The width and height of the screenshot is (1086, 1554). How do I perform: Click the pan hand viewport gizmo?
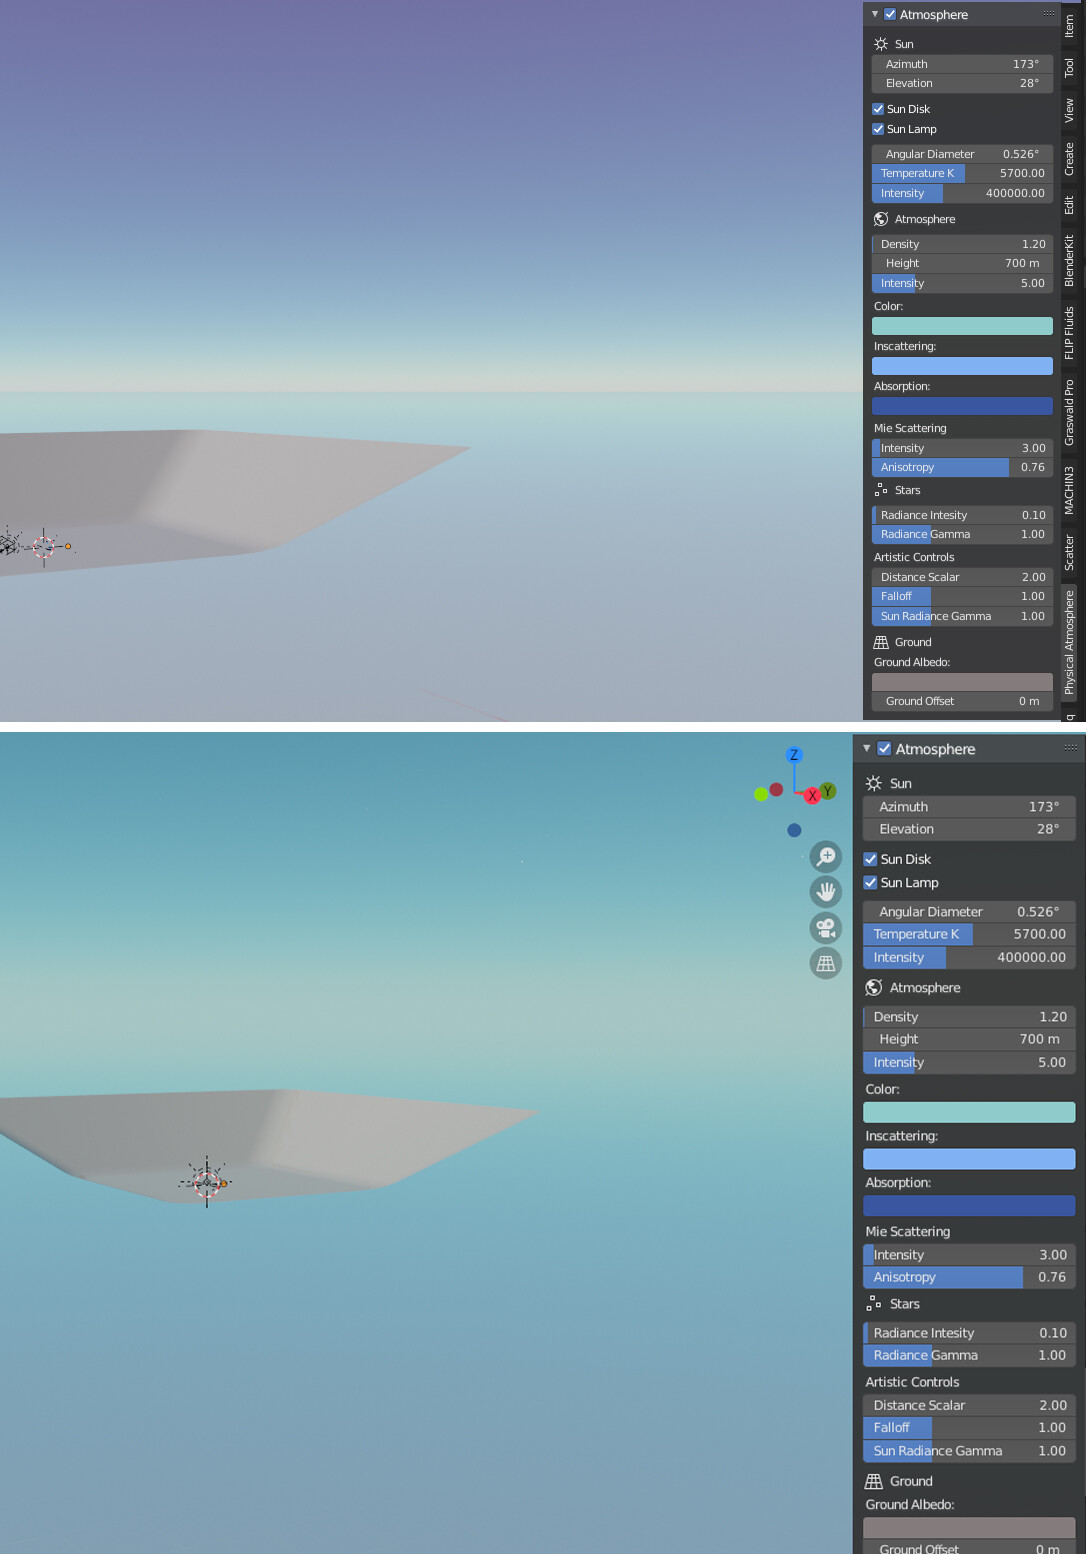coord(826,892)
